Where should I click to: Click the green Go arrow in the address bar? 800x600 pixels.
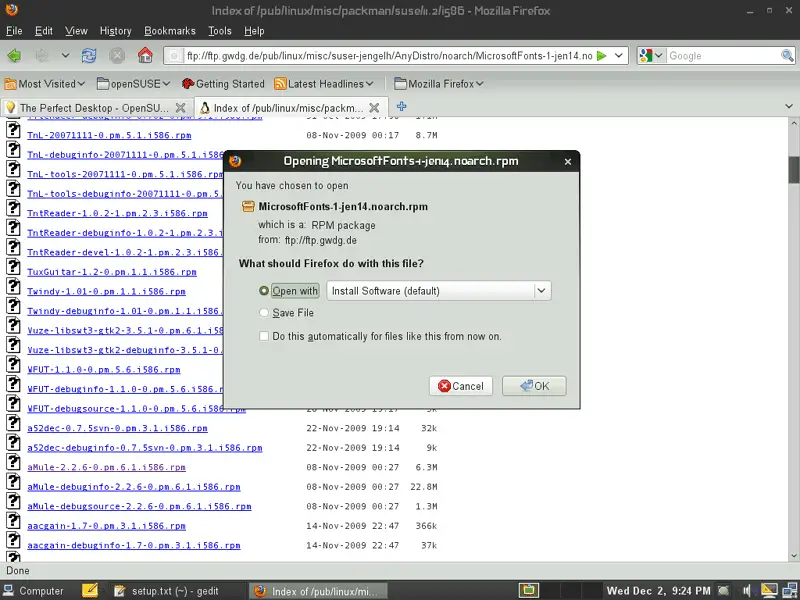602,56
